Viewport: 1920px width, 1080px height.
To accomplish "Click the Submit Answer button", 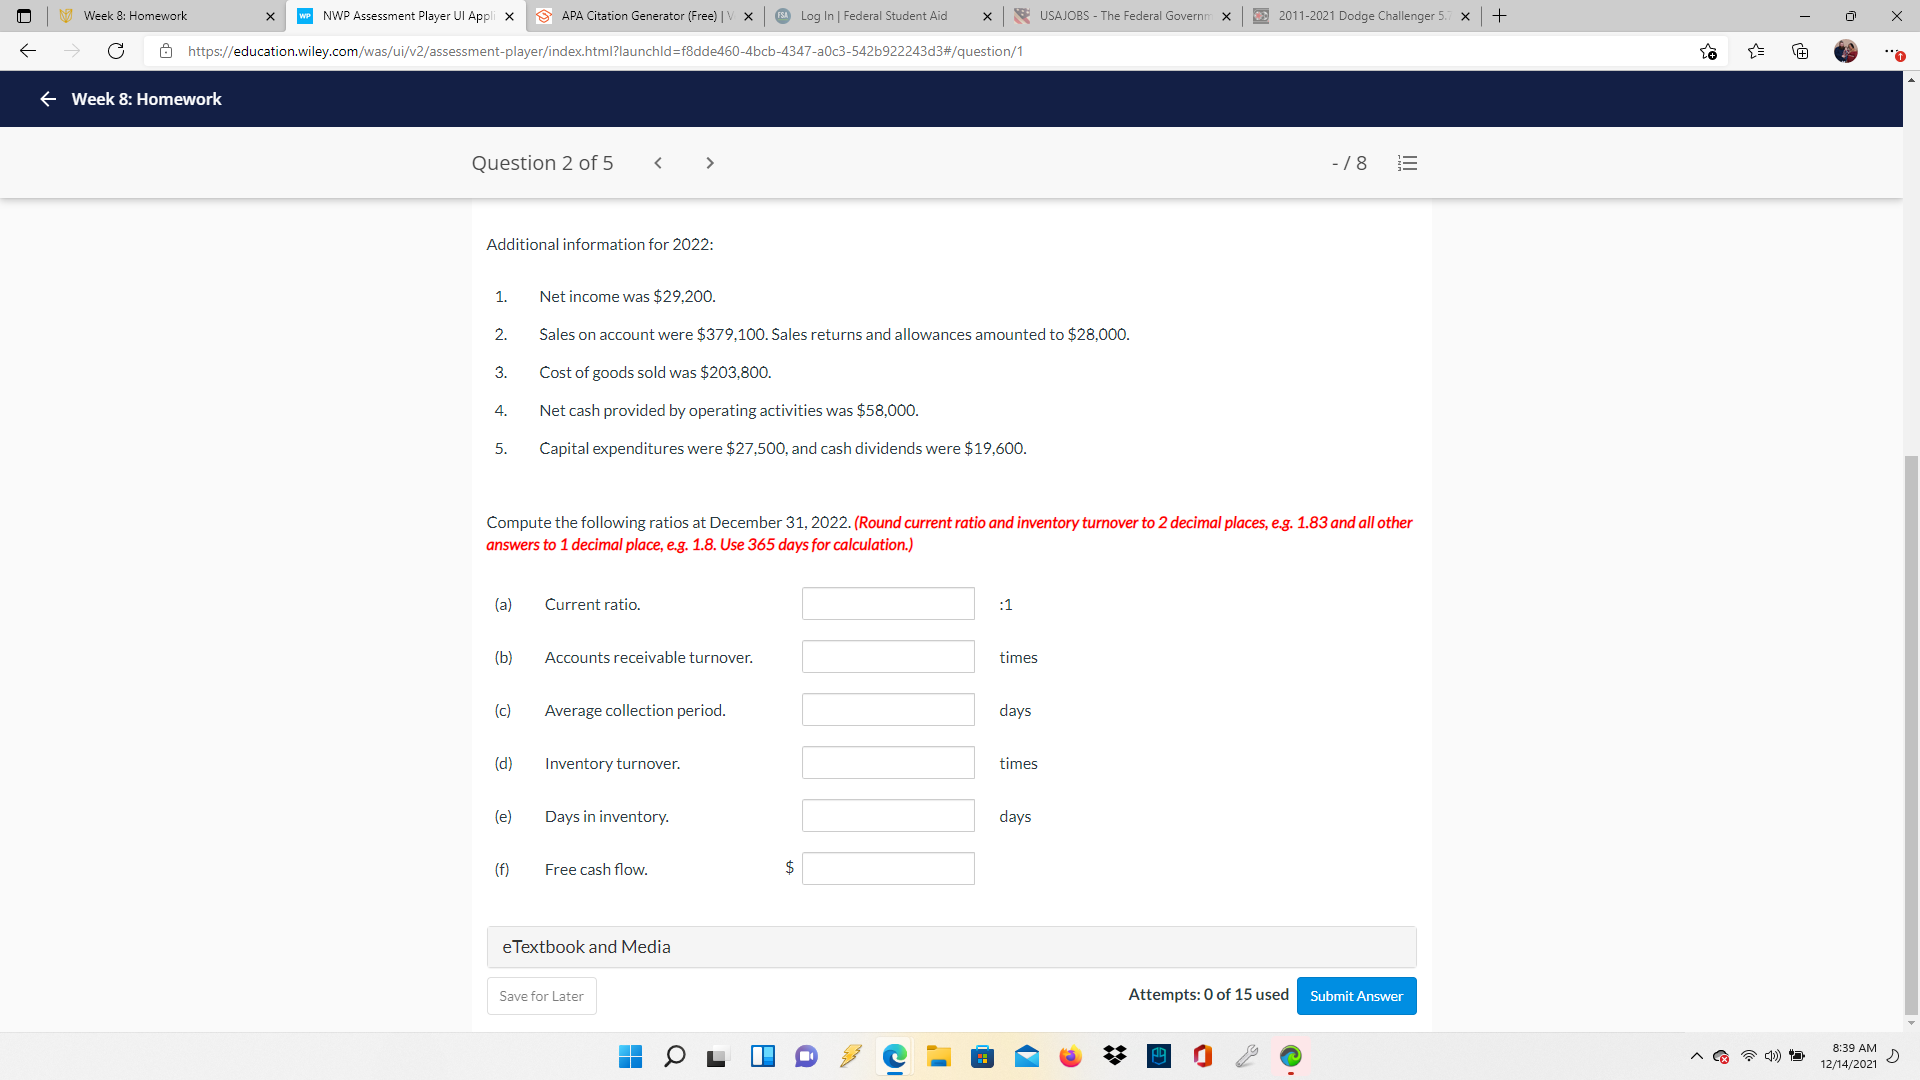I will (1356, 996).
